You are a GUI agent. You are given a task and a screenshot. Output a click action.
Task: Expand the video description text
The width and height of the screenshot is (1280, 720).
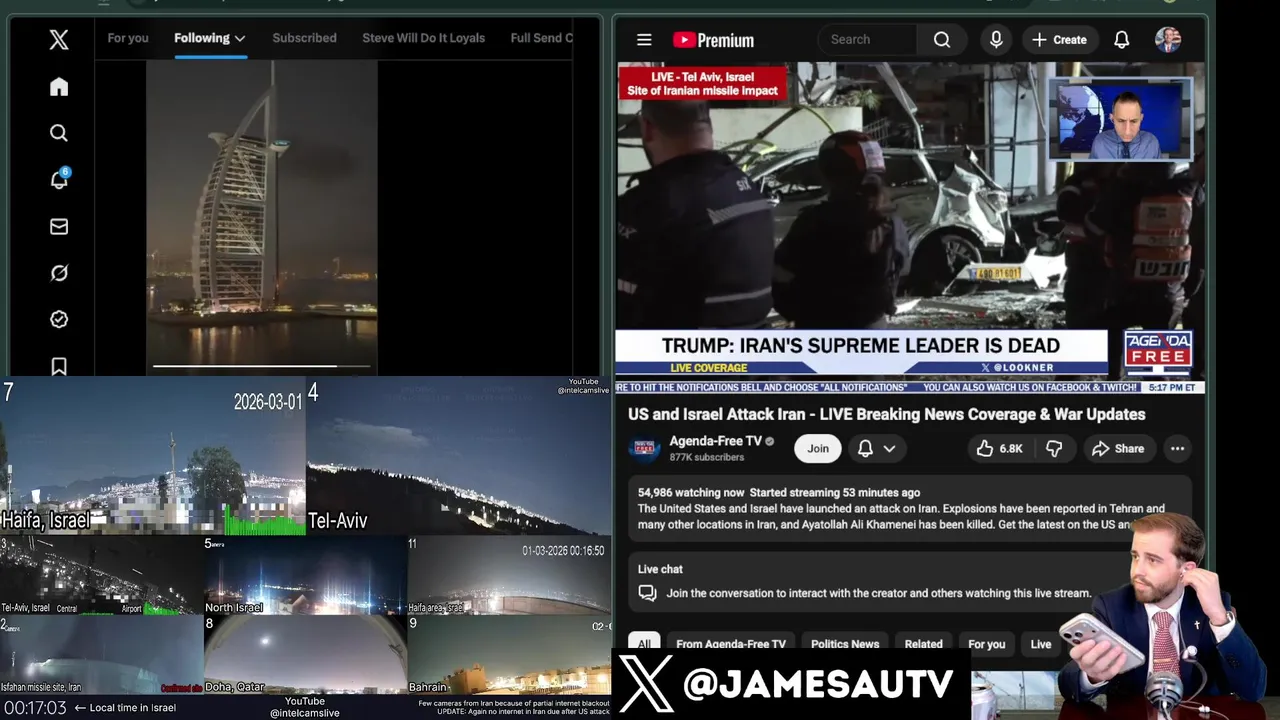click(x=901, y=516)
